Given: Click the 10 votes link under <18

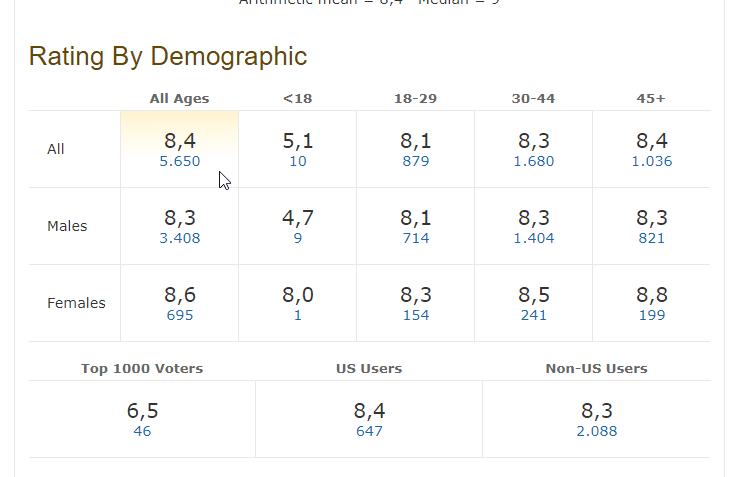Looking at the screenshot, I should [298, 161].
